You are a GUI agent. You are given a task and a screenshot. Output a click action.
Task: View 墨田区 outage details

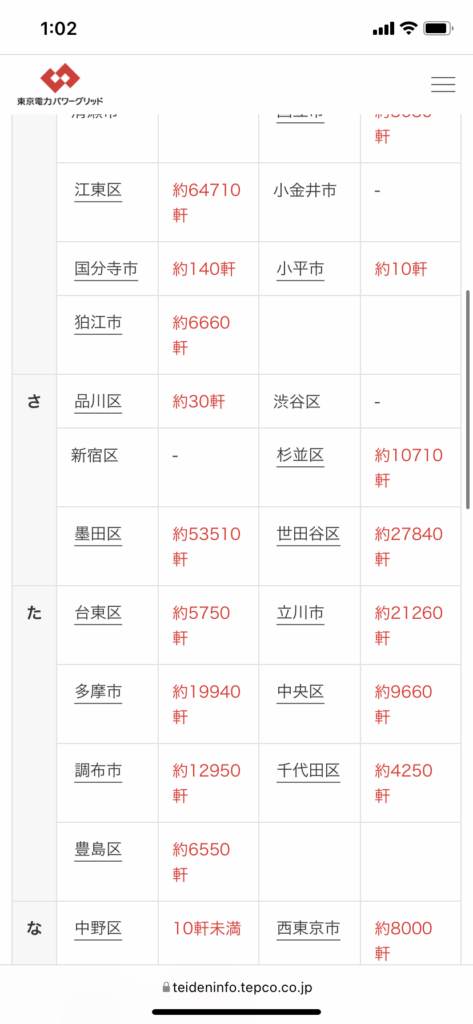click(98, 534)
